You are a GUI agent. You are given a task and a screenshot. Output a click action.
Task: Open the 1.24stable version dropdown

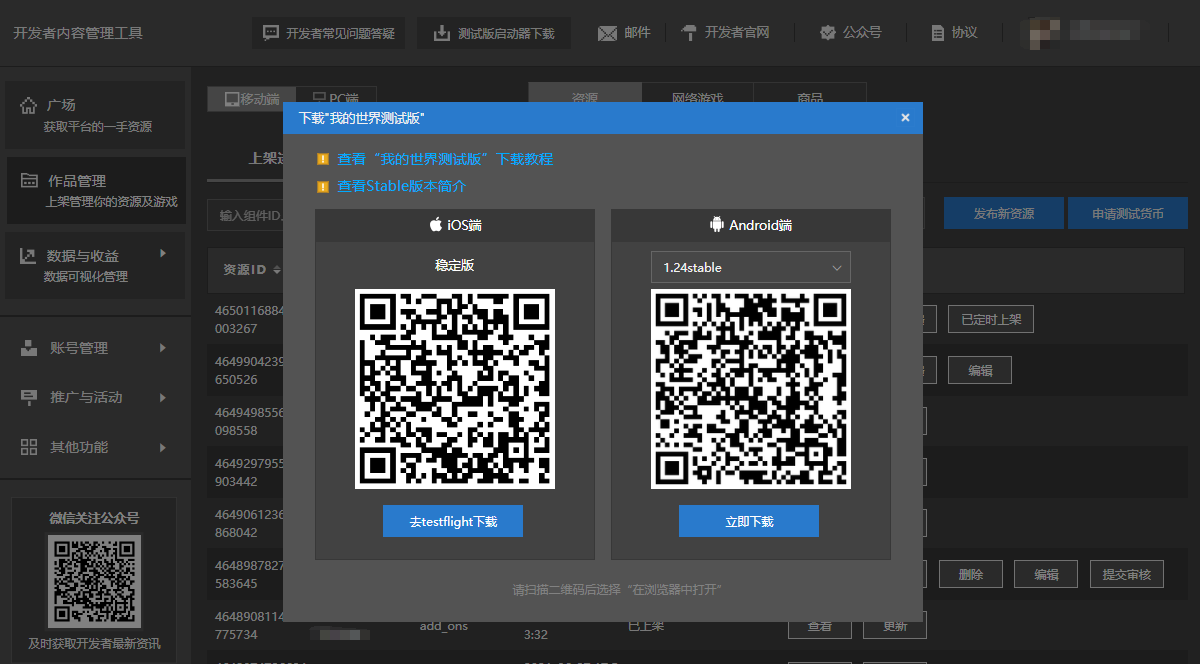(x=751, y=267)
